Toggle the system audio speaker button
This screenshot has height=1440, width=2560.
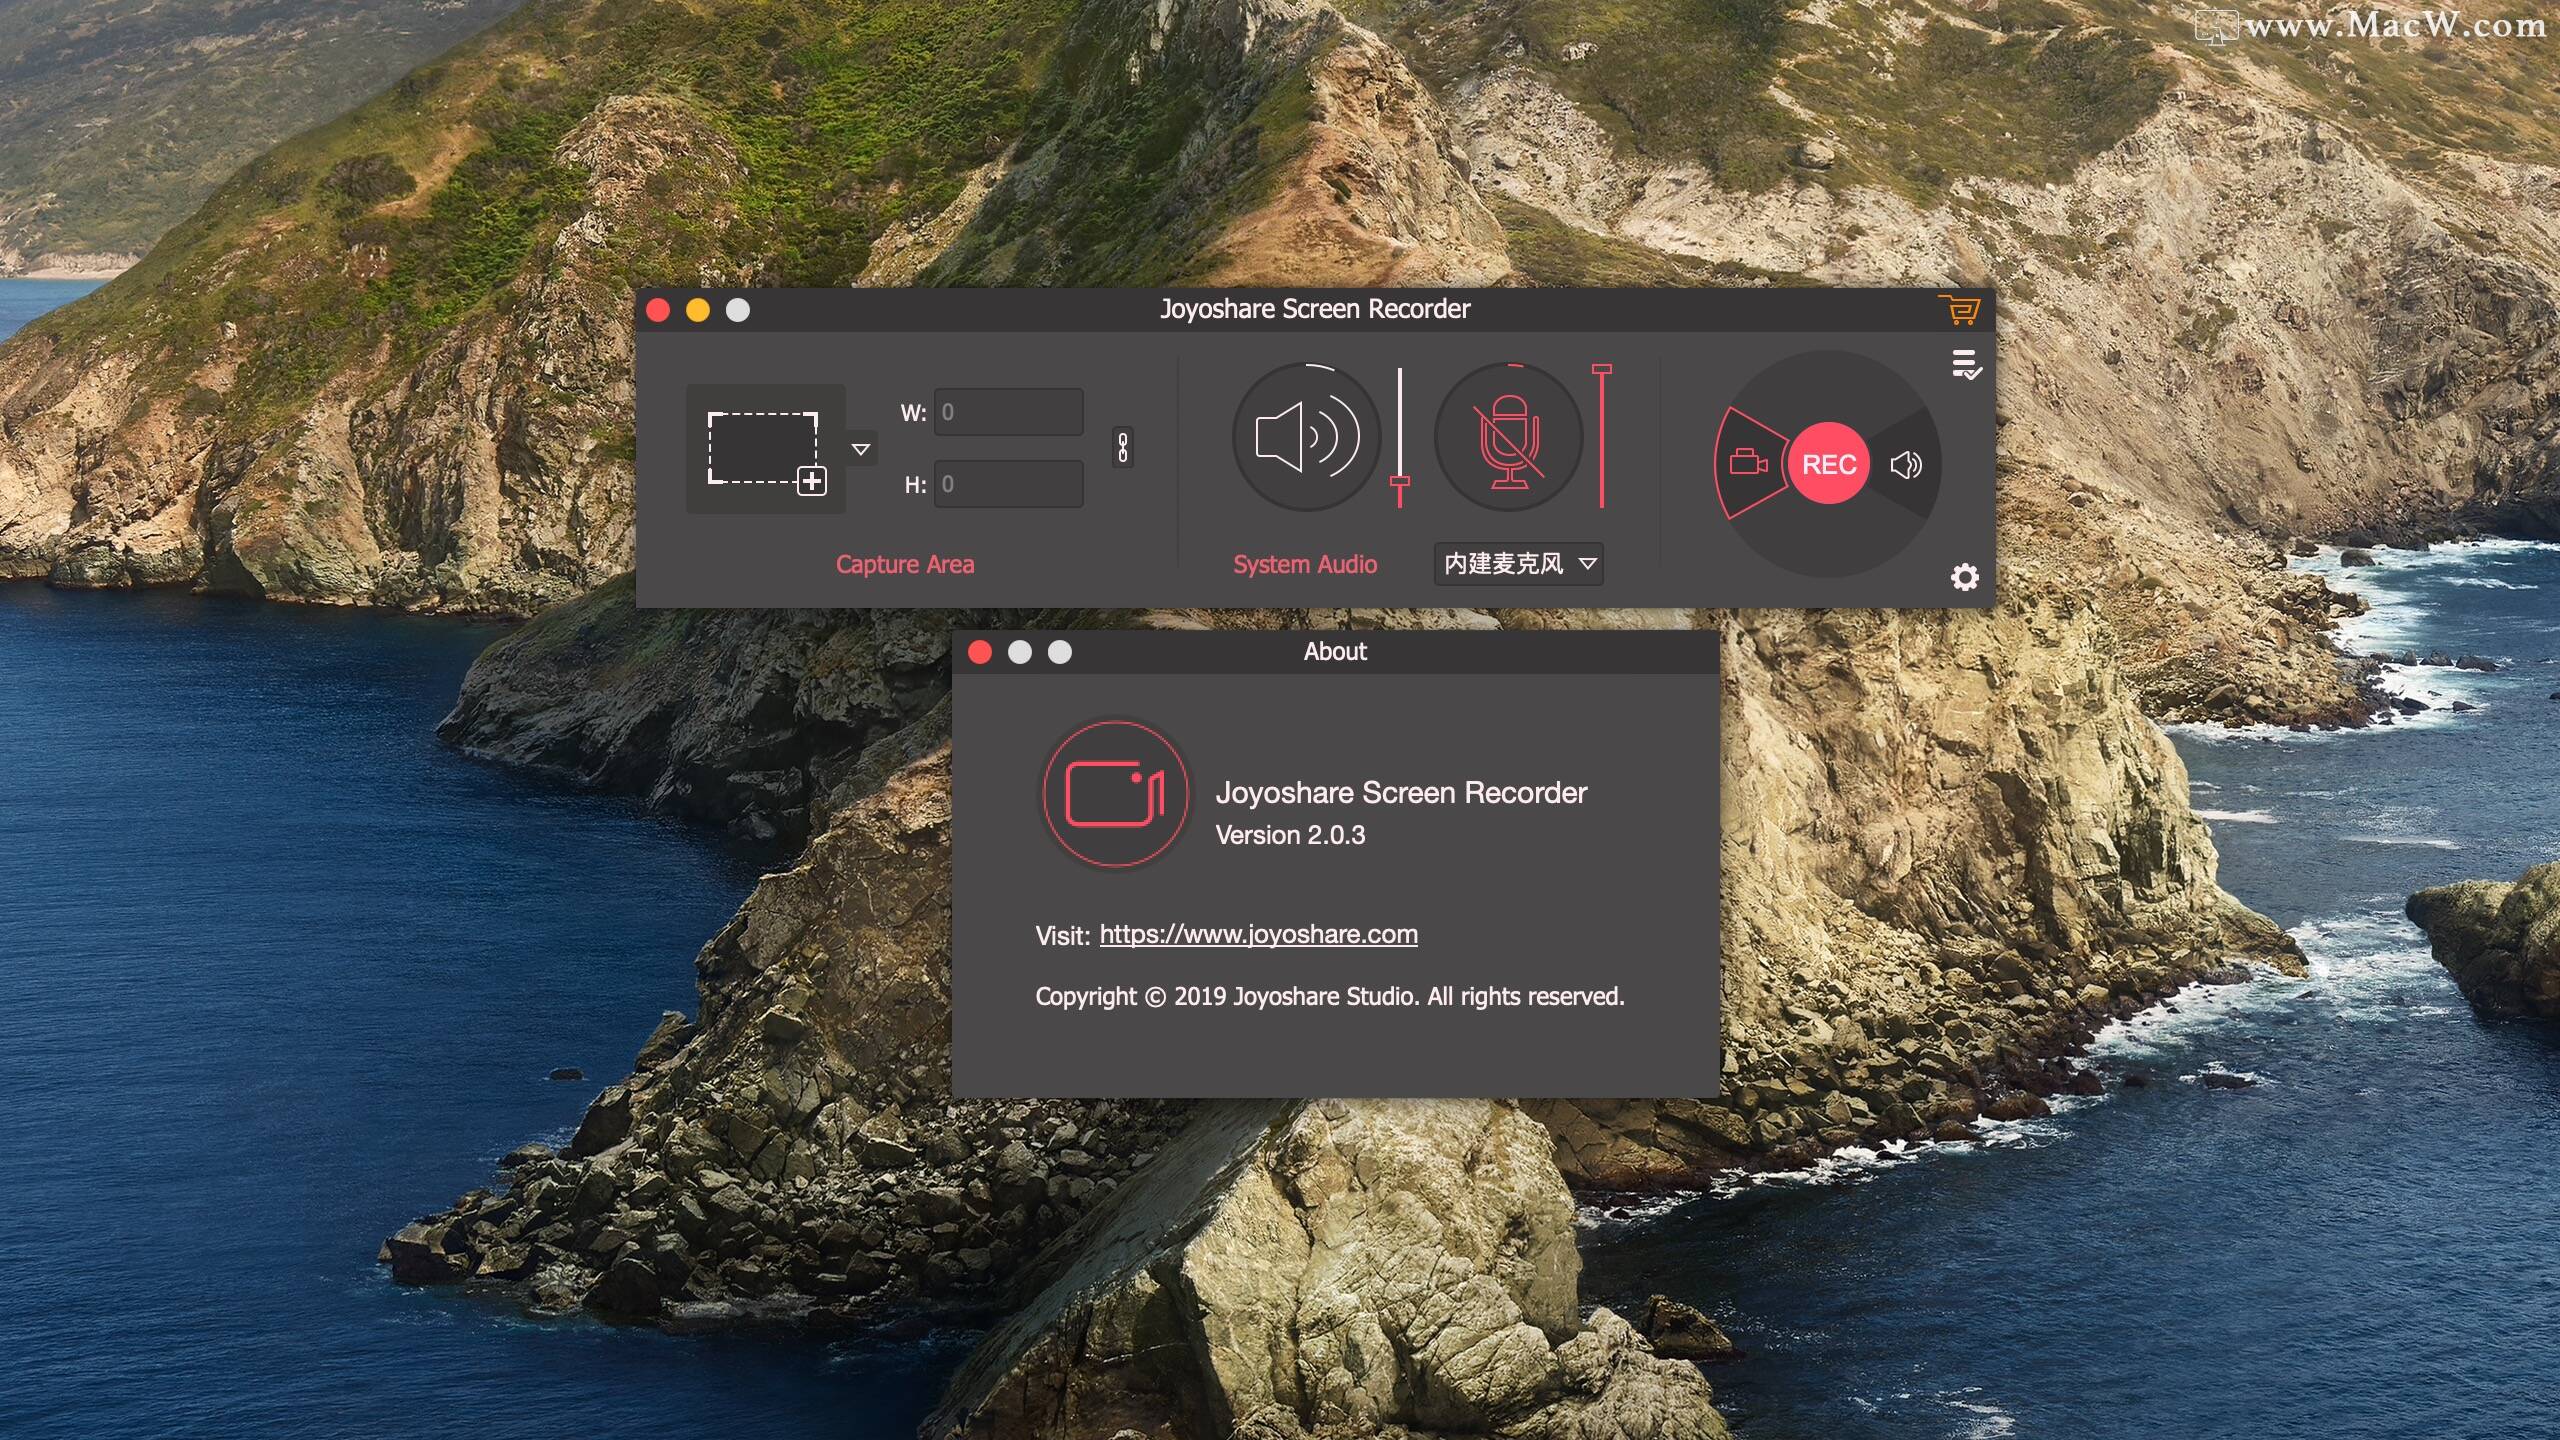(x=1306, y=437)
